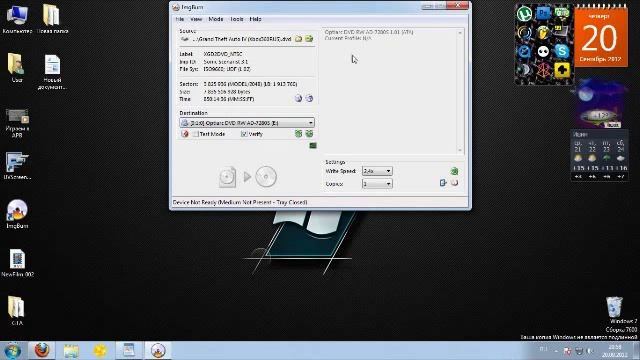
Task: Click the right disc icon on the Time row
Action: [309, 98]
